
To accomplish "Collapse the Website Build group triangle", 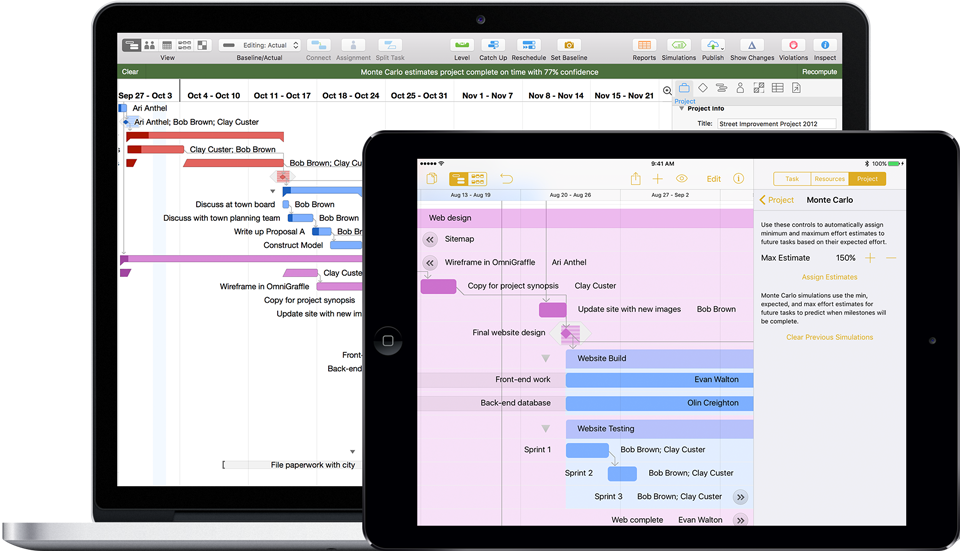I will pos(546,359).
